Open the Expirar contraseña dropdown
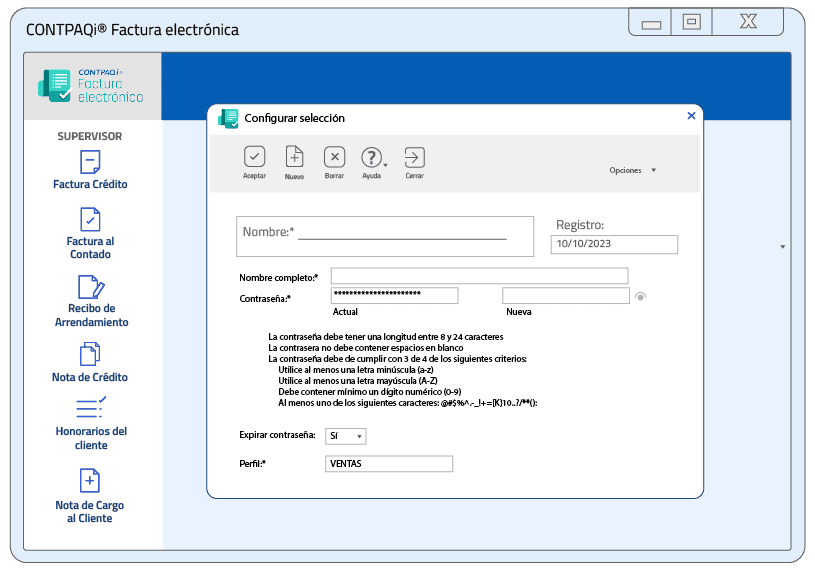The width and height of the screenshot is (815, 571). [346, 436]
